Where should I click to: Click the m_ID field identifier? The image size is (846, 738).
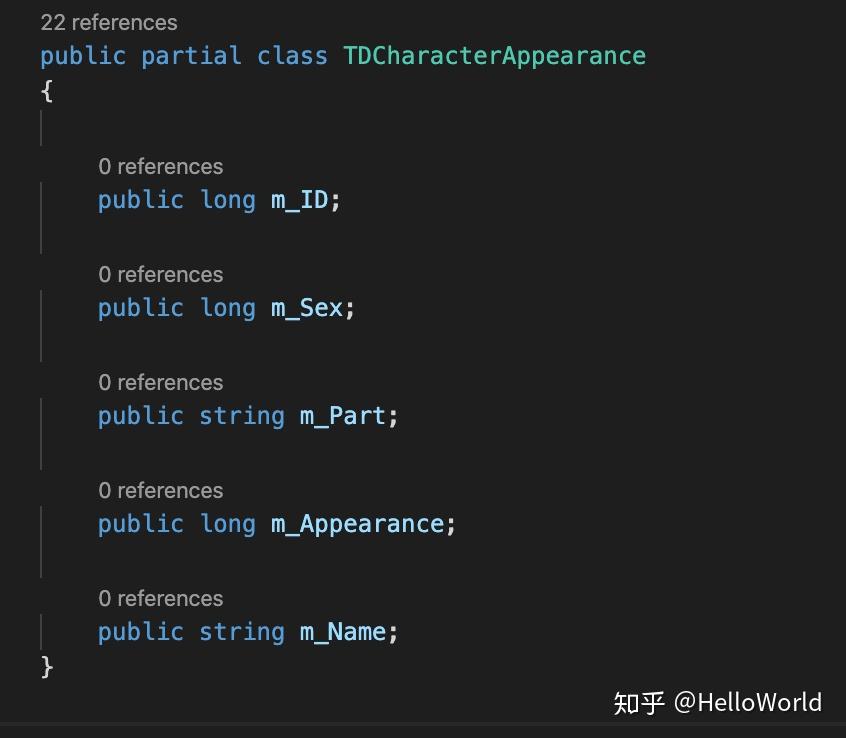(x=299, y=200)
